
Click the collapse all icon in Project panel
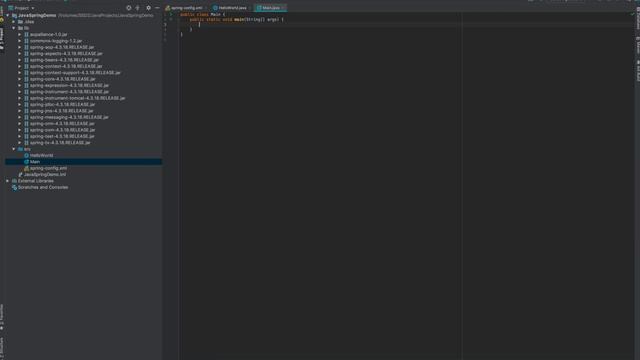(138, 8)
